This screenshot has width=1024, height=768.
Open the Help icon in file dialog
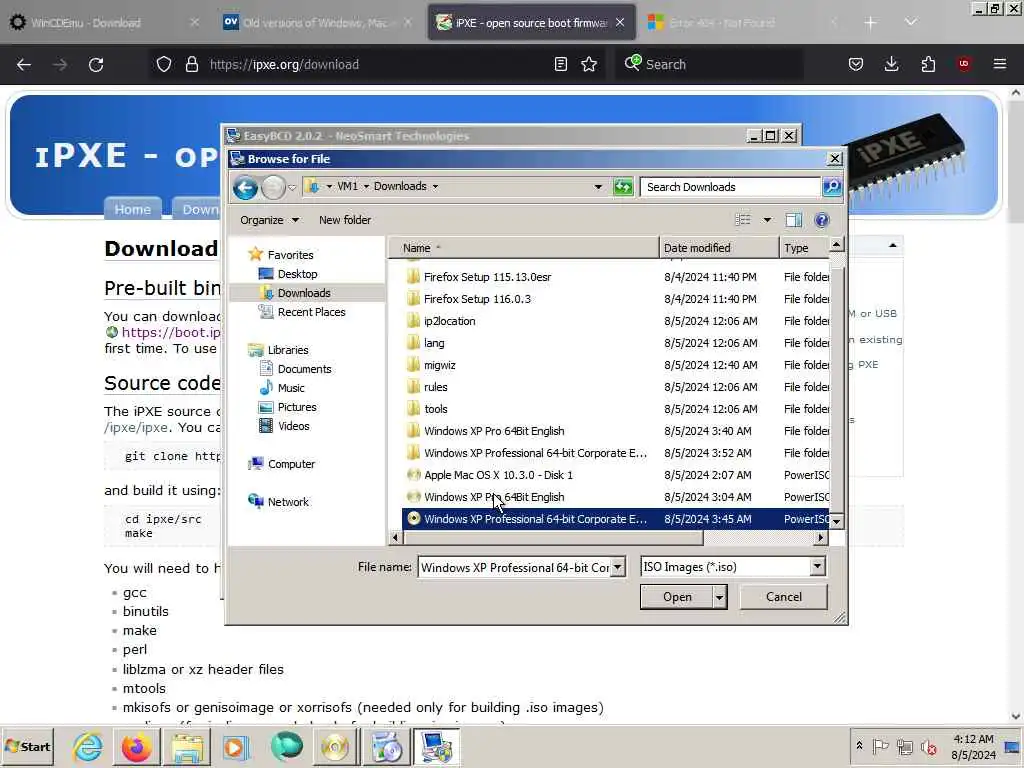click(x=822, y=220)
